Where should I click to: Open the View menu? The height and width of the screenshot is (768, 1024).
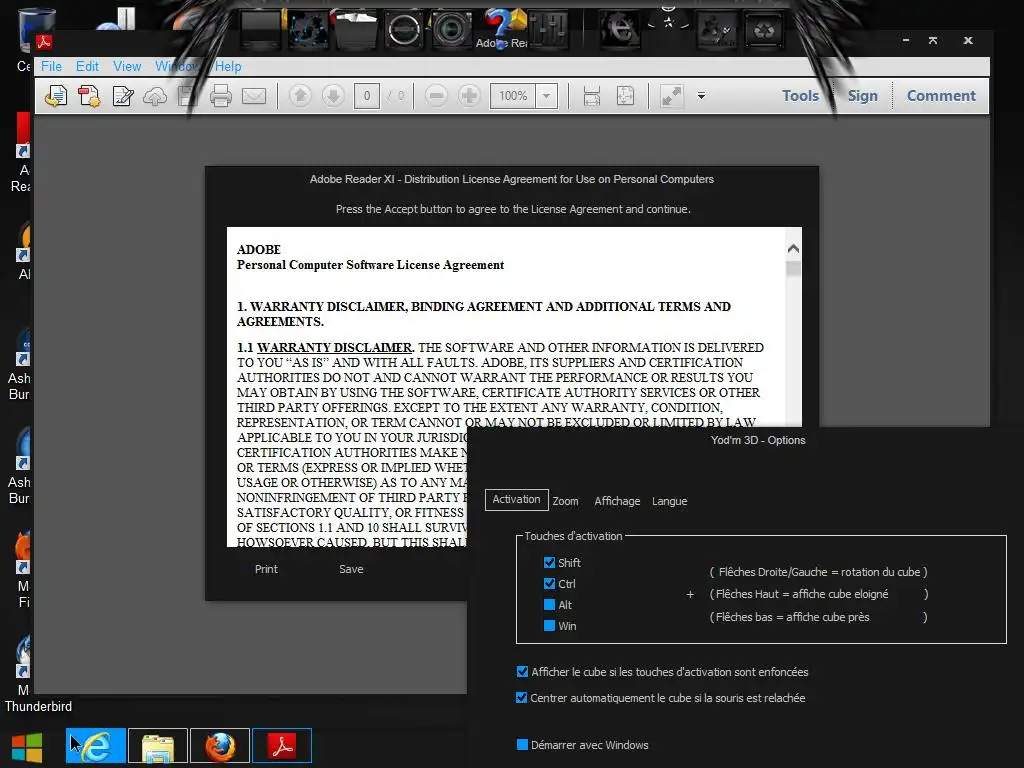(127, 66)
